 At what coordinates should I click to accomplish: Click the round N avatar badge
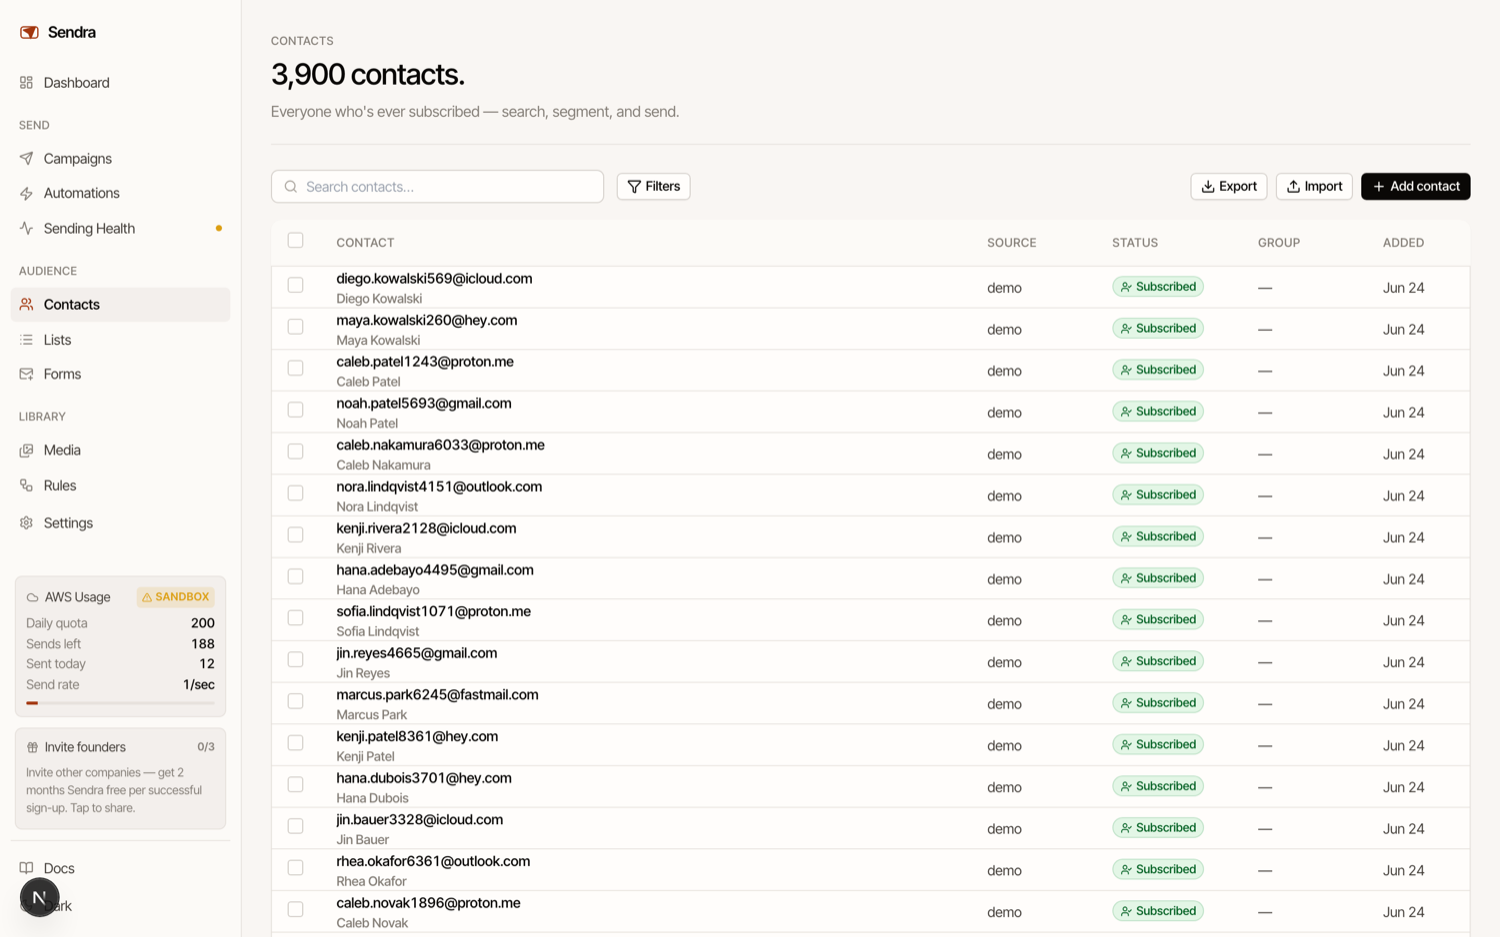point(39,897)
